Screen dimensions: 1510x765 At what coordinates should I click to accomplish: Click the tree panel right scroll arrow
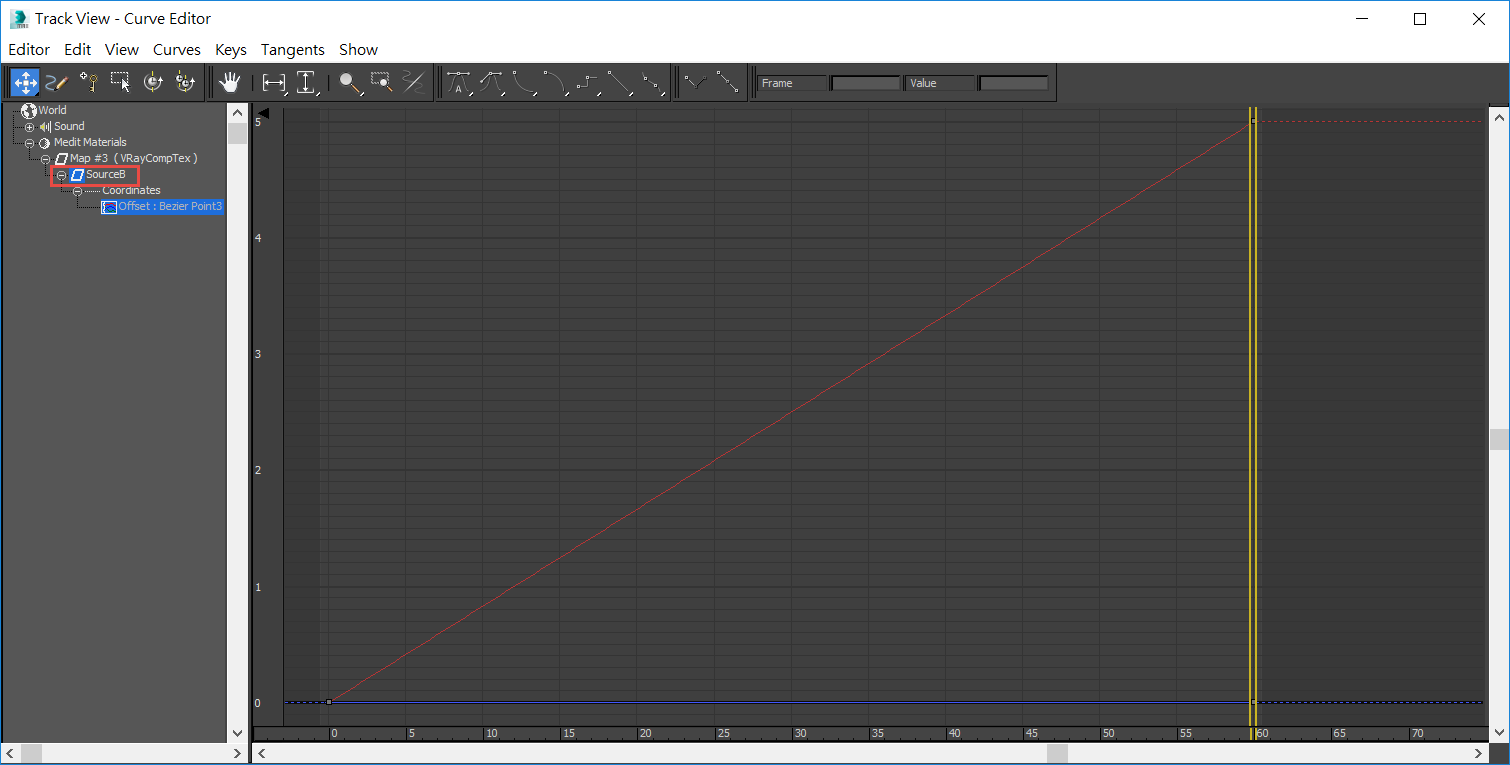[237, 753]
